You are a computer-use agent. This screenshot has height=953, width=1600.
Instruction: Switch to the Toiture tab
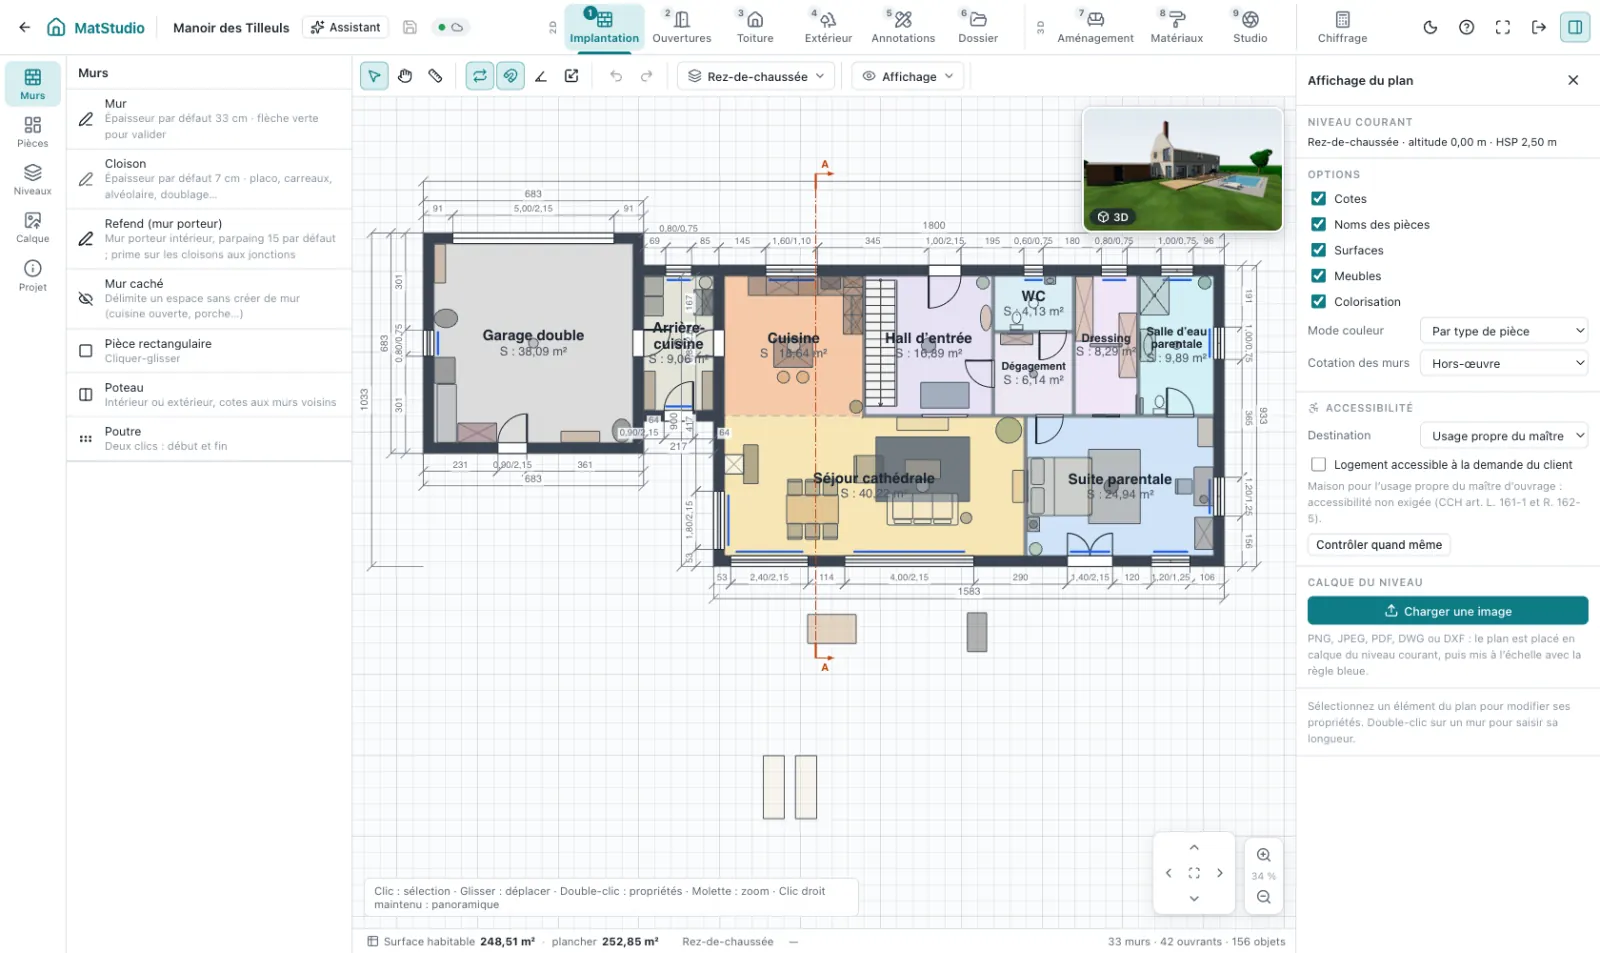pyautogui.click(x=755, y=27)
